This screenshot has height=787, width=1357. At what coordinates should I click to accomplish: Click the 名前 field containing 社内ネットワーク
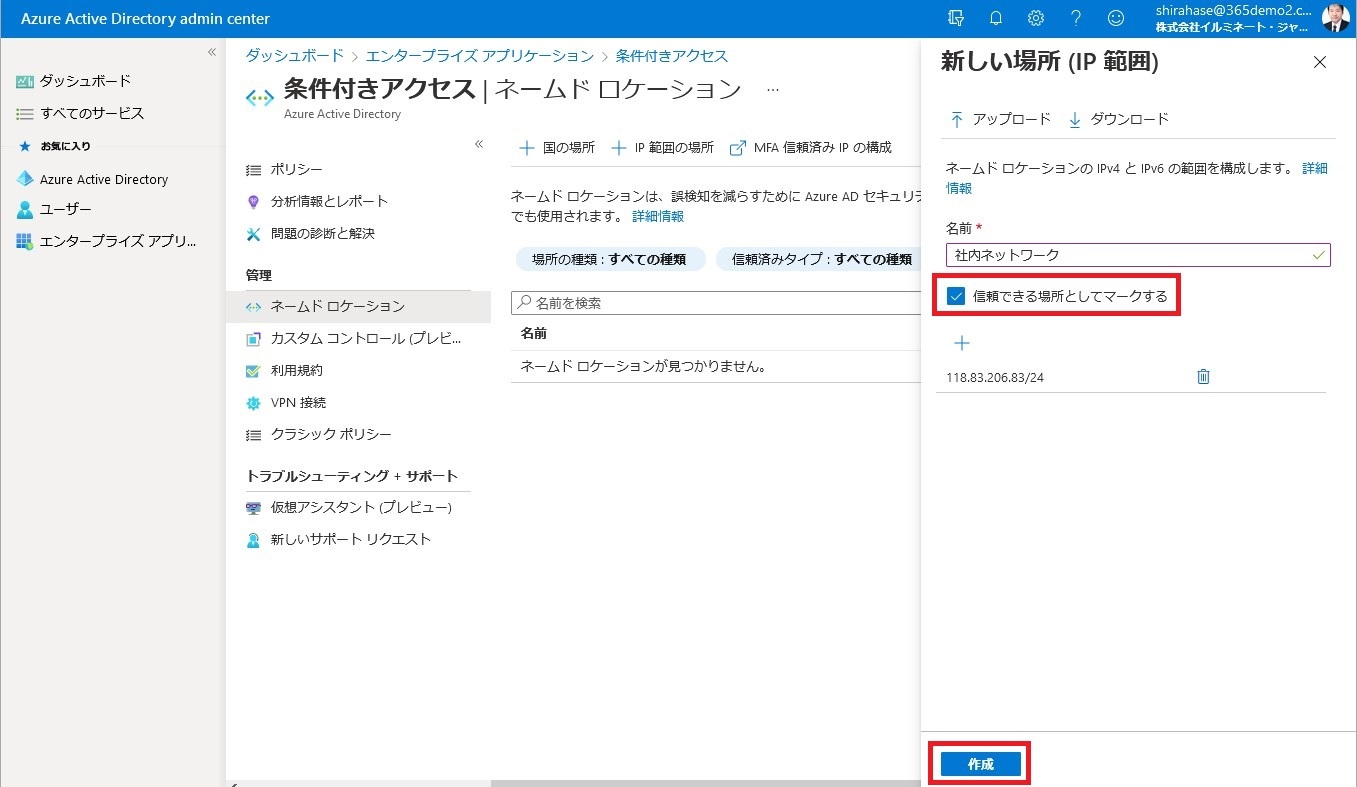click(1138, 255)
